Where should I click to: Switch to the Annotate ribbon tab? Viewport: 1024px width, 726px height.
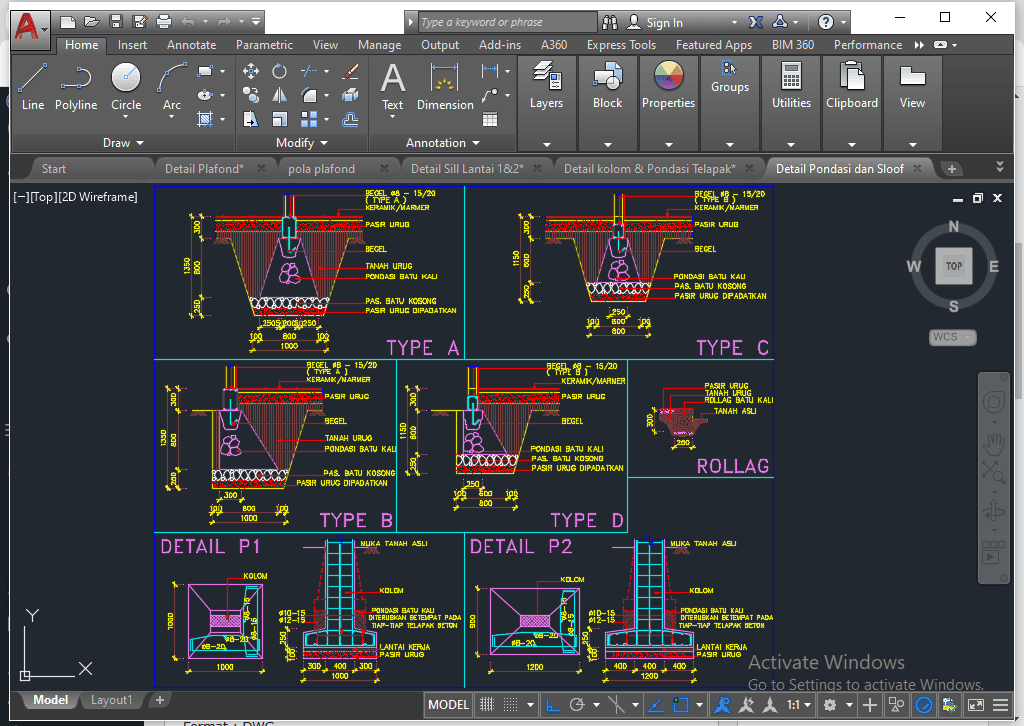191,45
